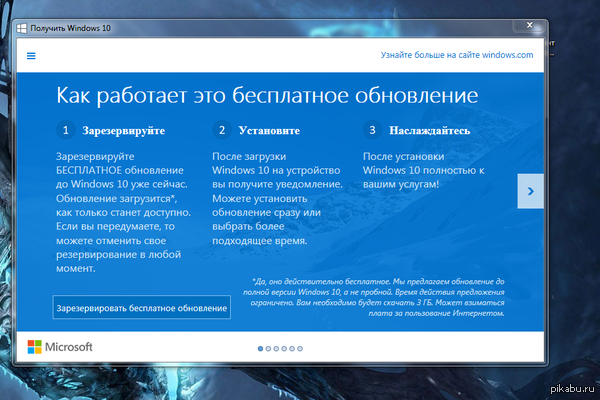This screenshot has height=400, width=600.
Task: Jump to the last page dot
Action: tap(300, 349)
